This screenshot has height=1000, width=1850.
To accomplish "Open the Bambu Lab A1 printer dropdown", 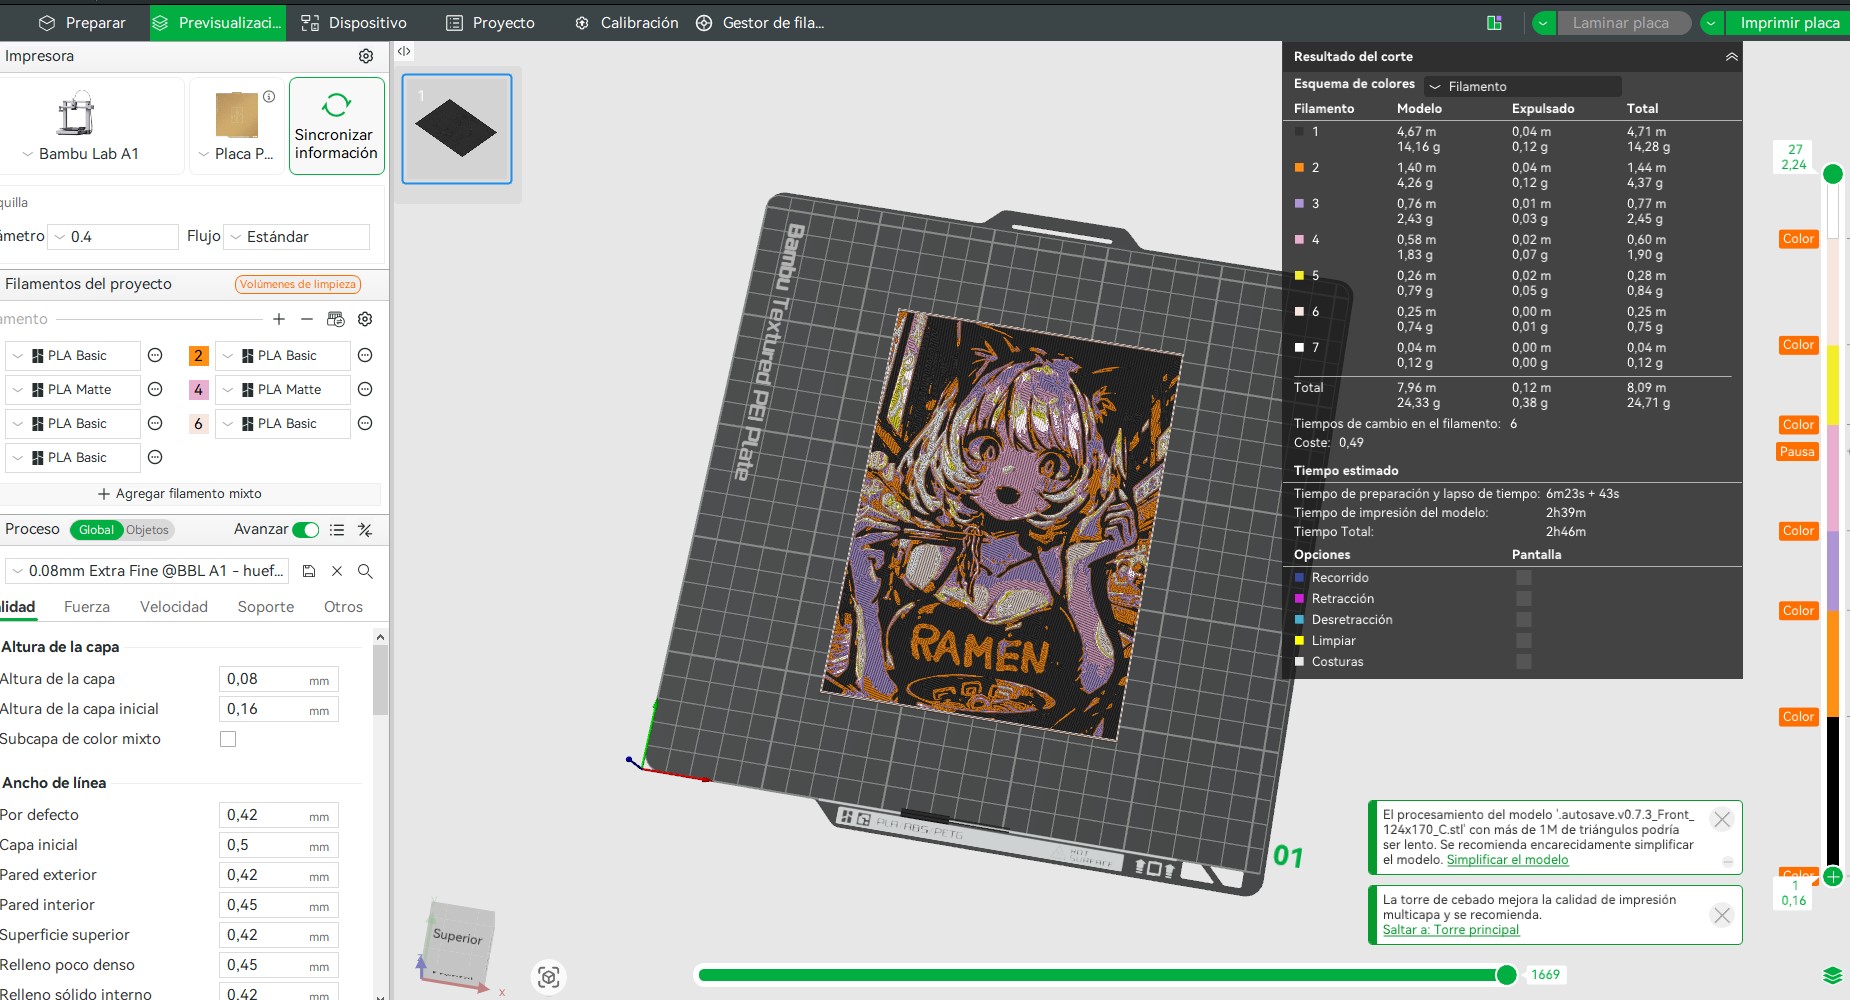I will point(81,154).
